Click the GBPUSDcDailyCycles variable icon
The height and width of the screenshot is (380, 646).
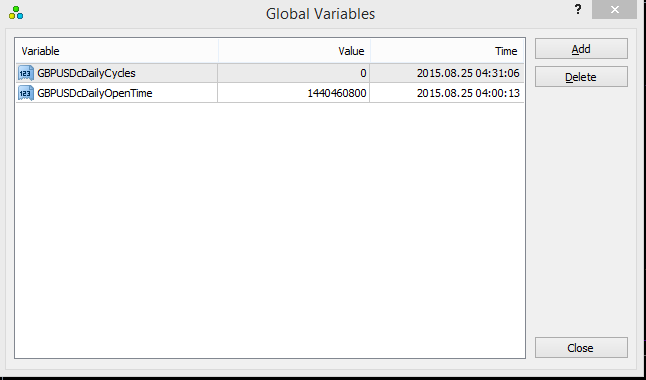click(26, 73)
